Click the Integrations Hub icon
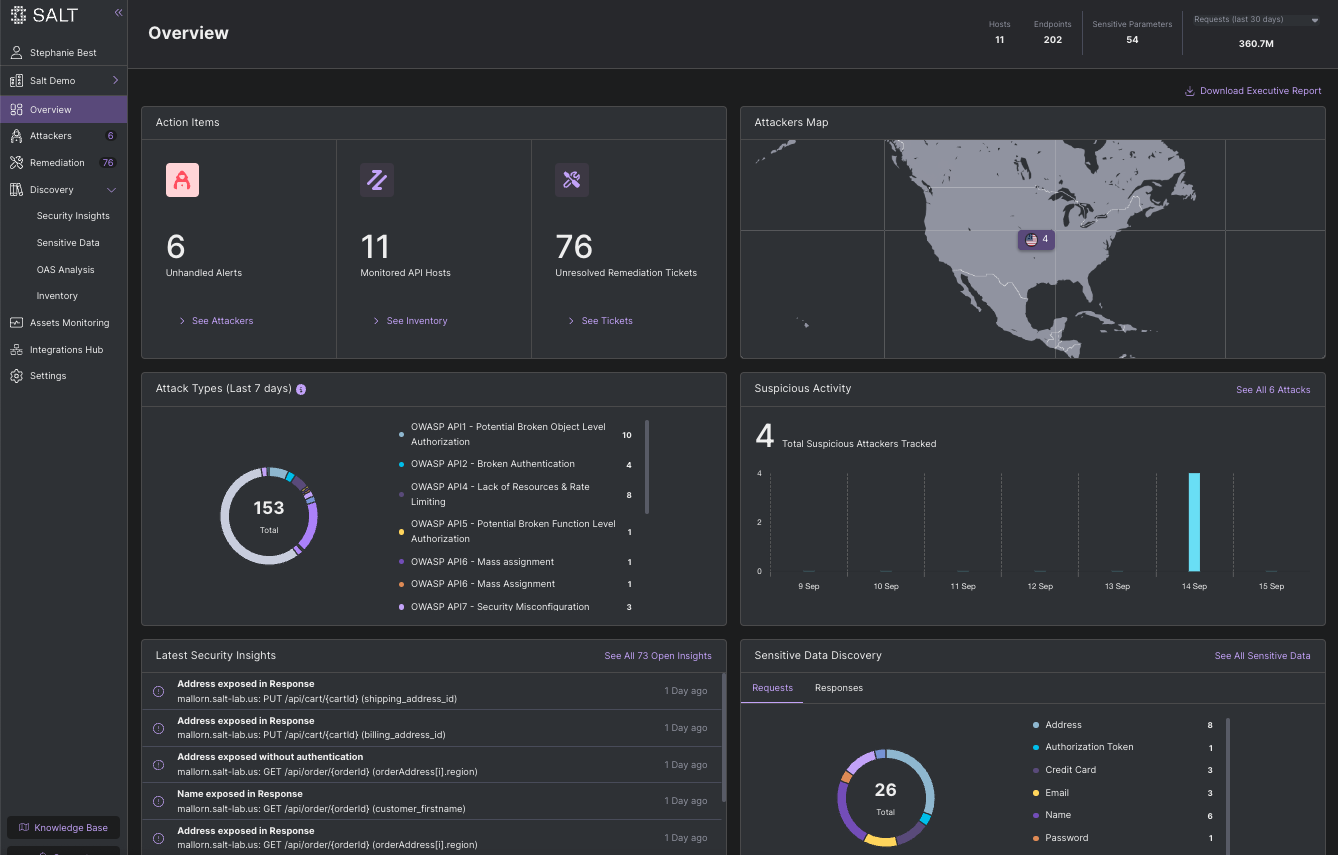 coord(17,350)
